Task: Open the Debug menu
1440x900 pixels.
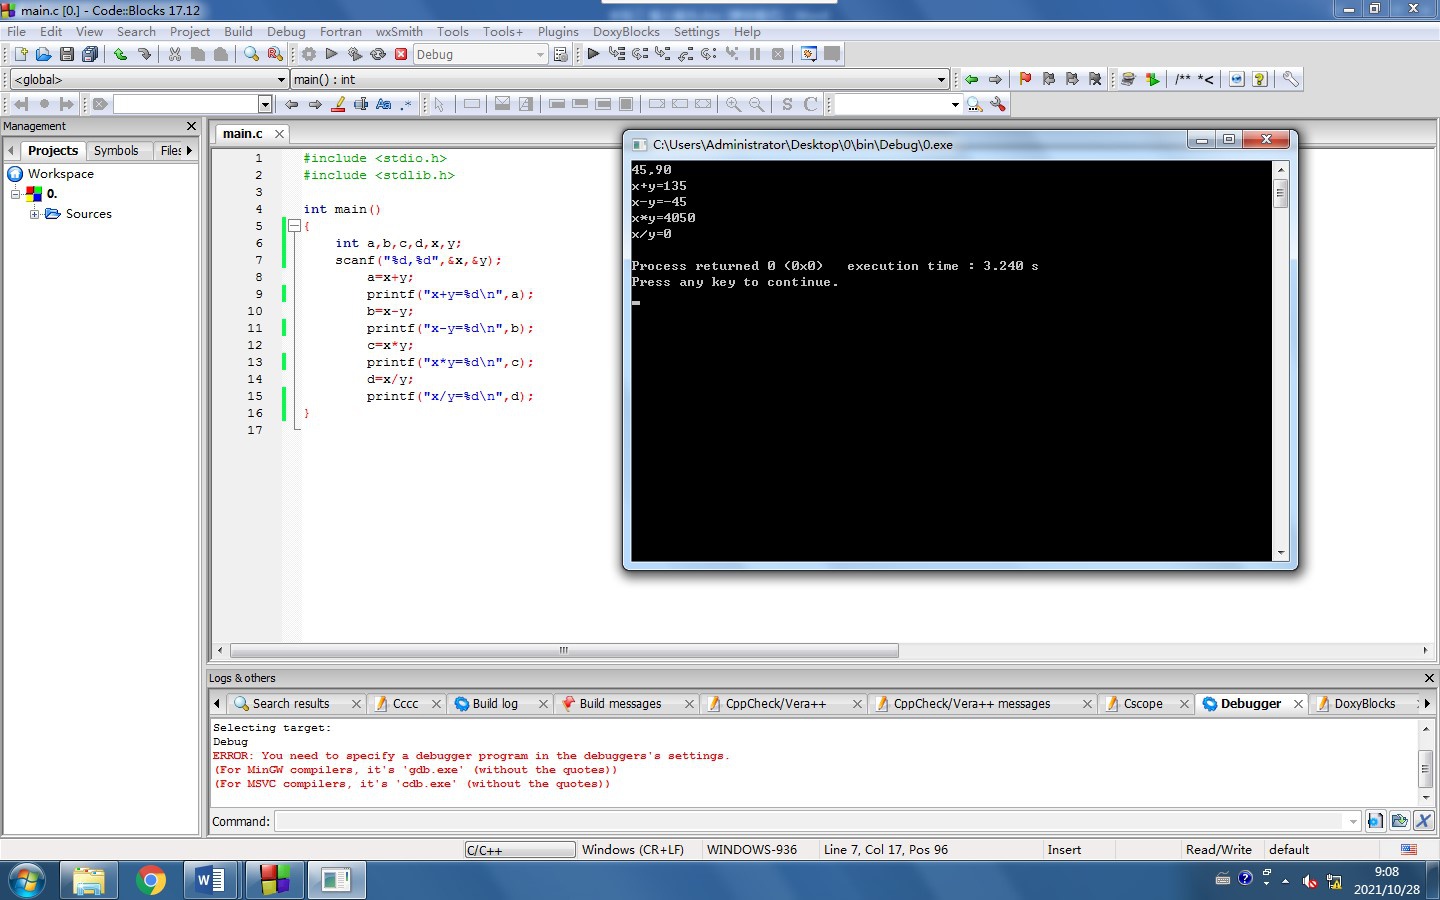Action: [286, 32]
